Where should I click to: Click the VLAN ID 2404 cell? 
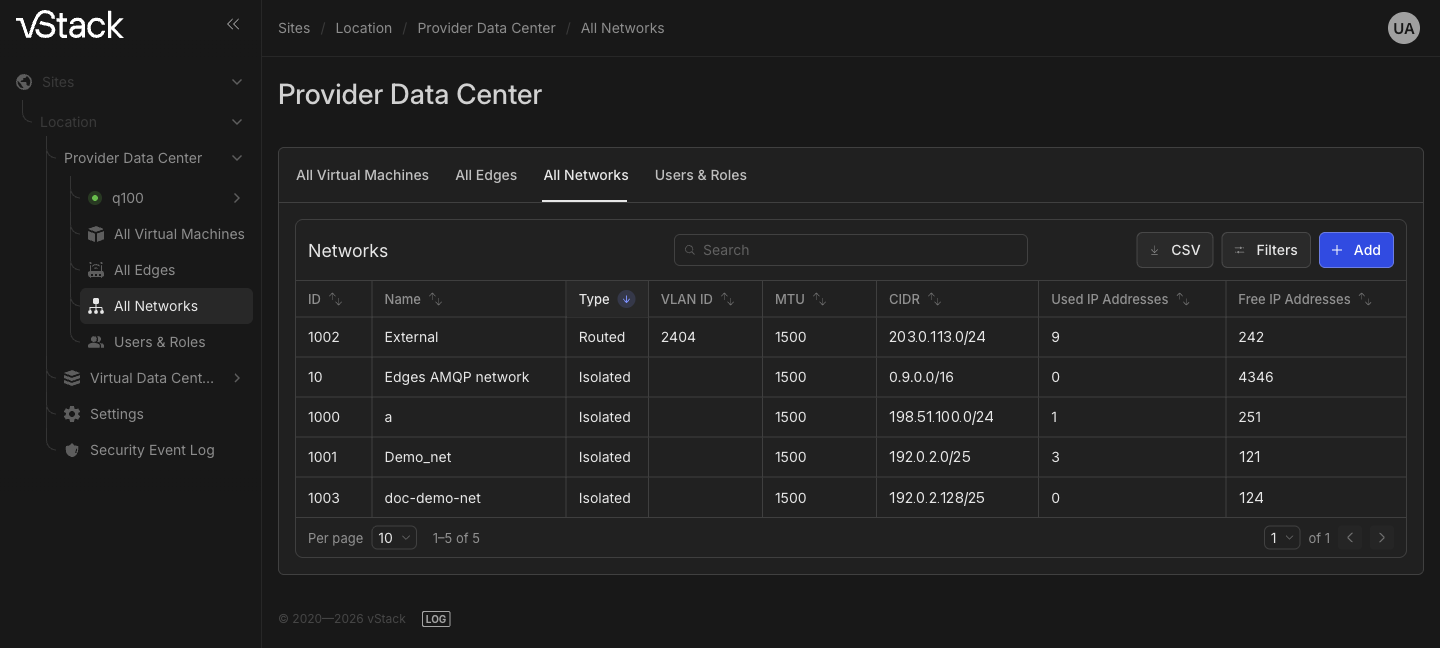[678, 337]
